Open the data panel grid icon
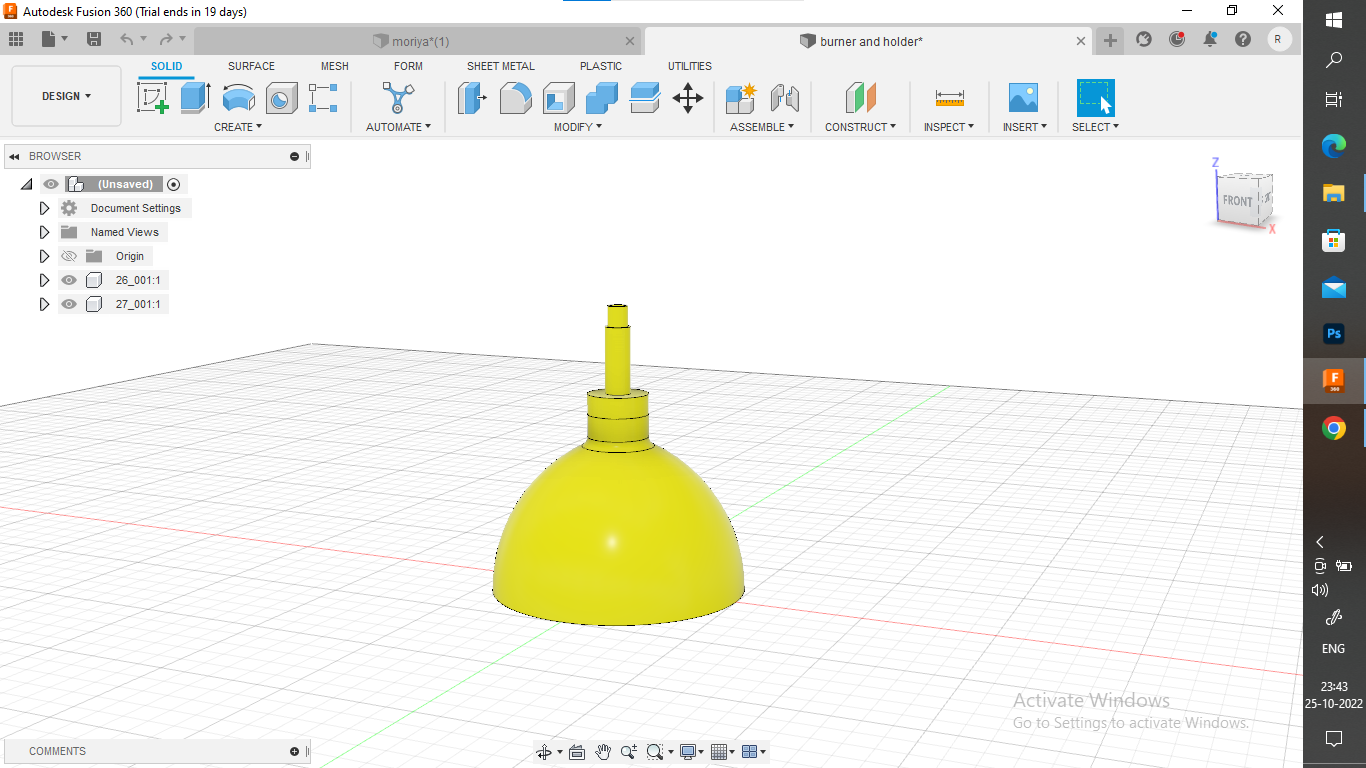Screen dimensions: 1366x768 (16, 39)
